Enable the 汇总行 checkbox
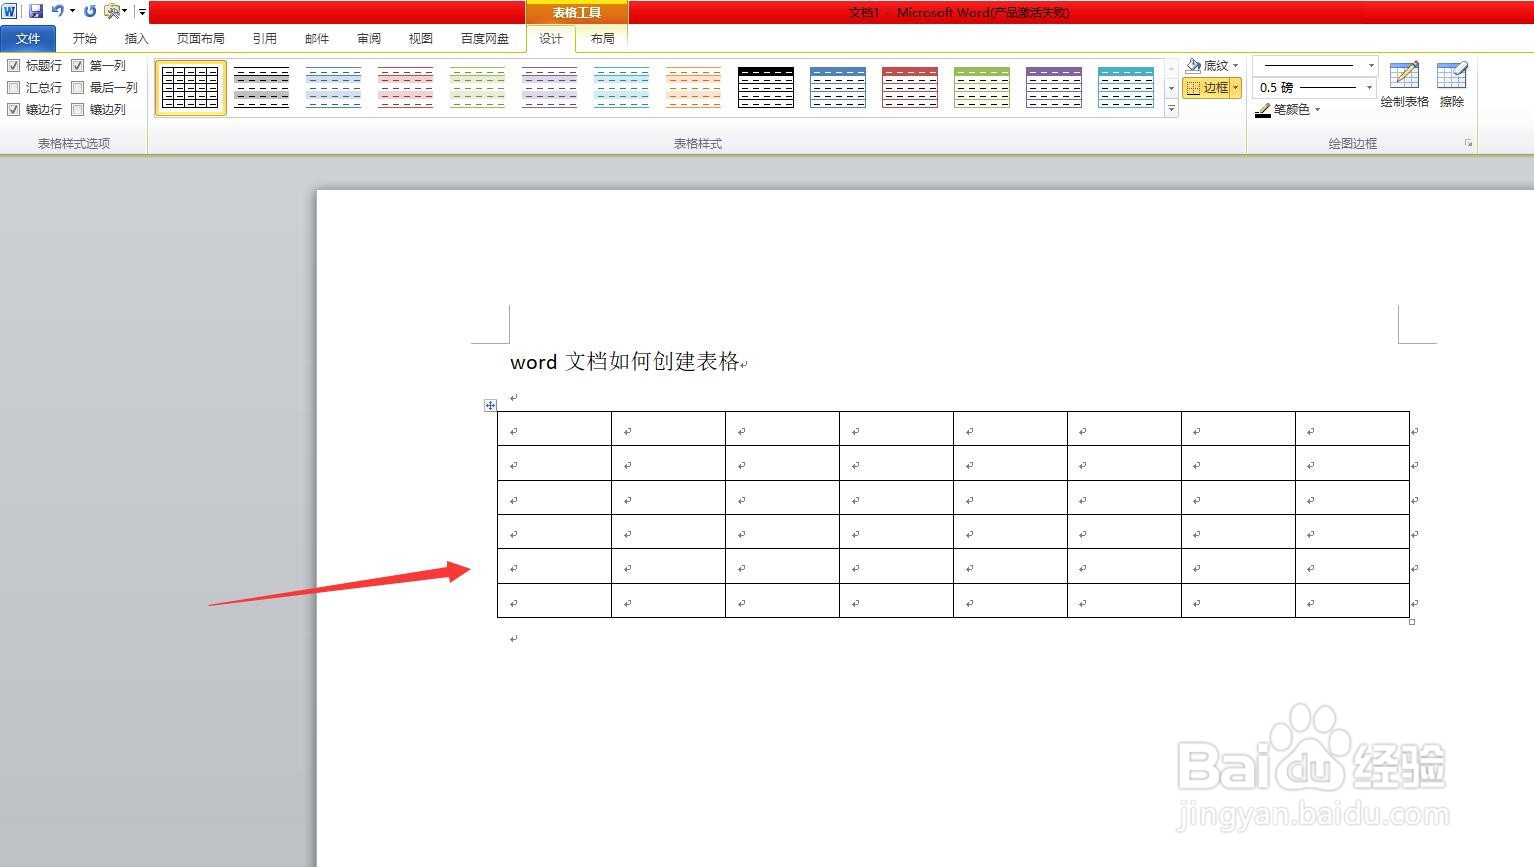The width and height of the screenshot is (1534, 867). (14, 88)
